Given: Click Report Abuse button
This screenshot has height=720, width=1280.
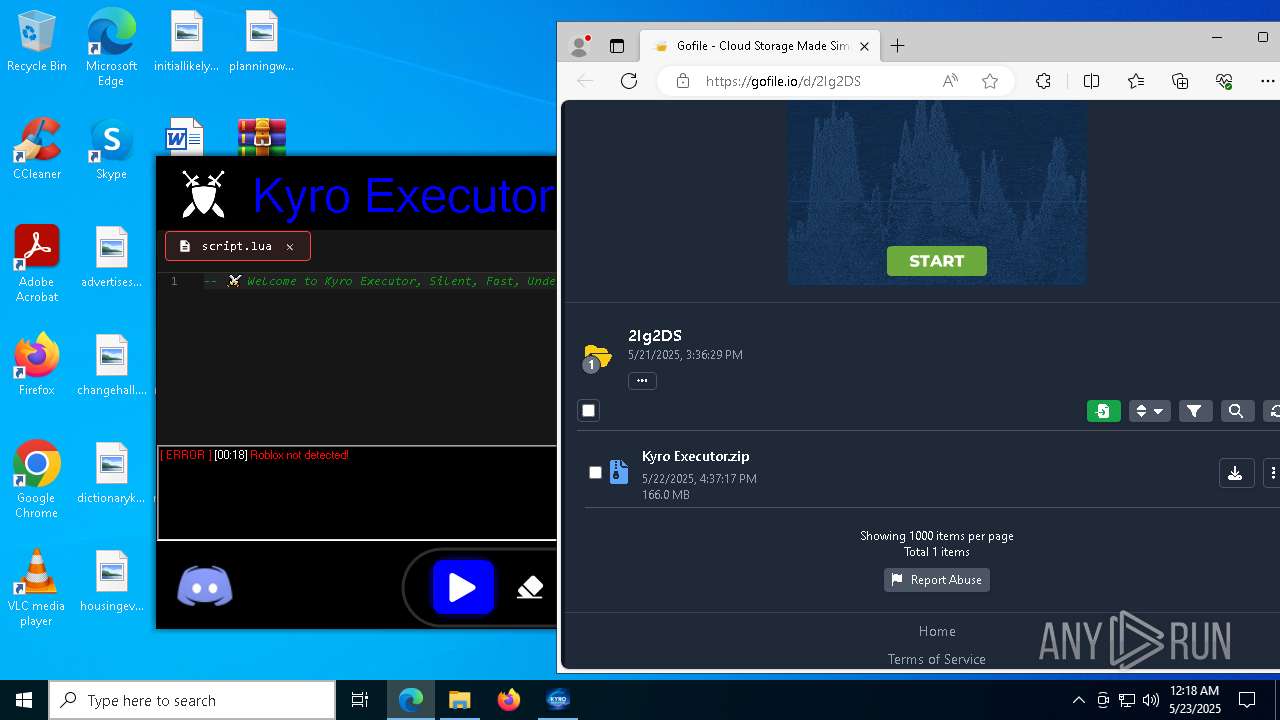Looking at the screenshot, I should pos(937,580).
